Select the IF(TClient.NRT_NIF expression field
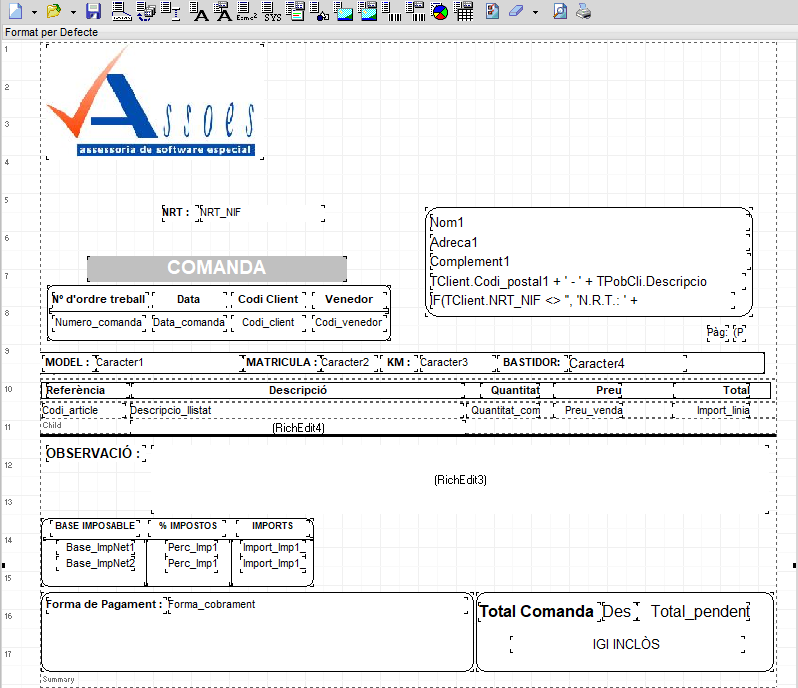Image resolution: width=798 pixels, height=688 pixels. tap(582, 300)
